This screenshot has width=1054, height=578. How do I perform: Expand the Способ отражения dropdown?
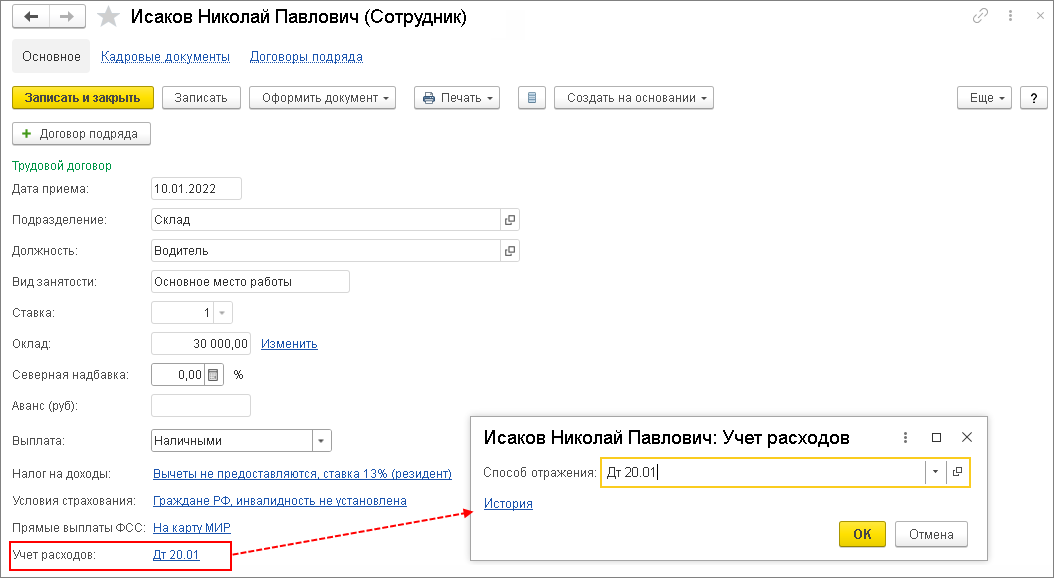[935, 472]
